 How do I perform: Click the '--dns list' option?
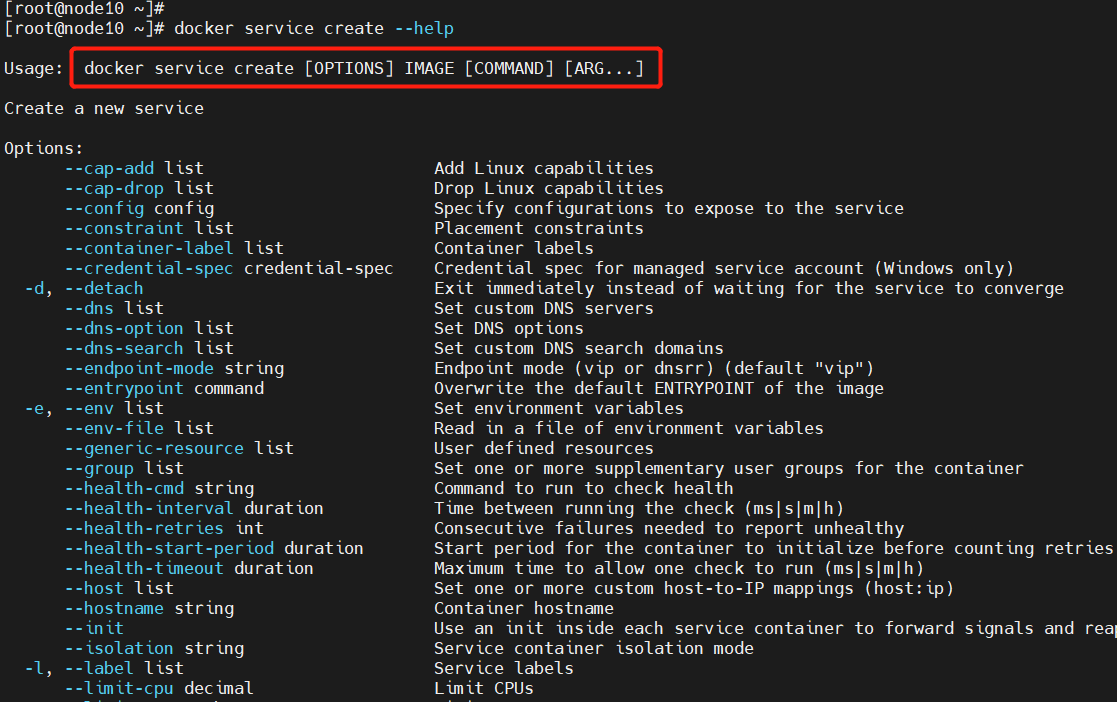114,308
